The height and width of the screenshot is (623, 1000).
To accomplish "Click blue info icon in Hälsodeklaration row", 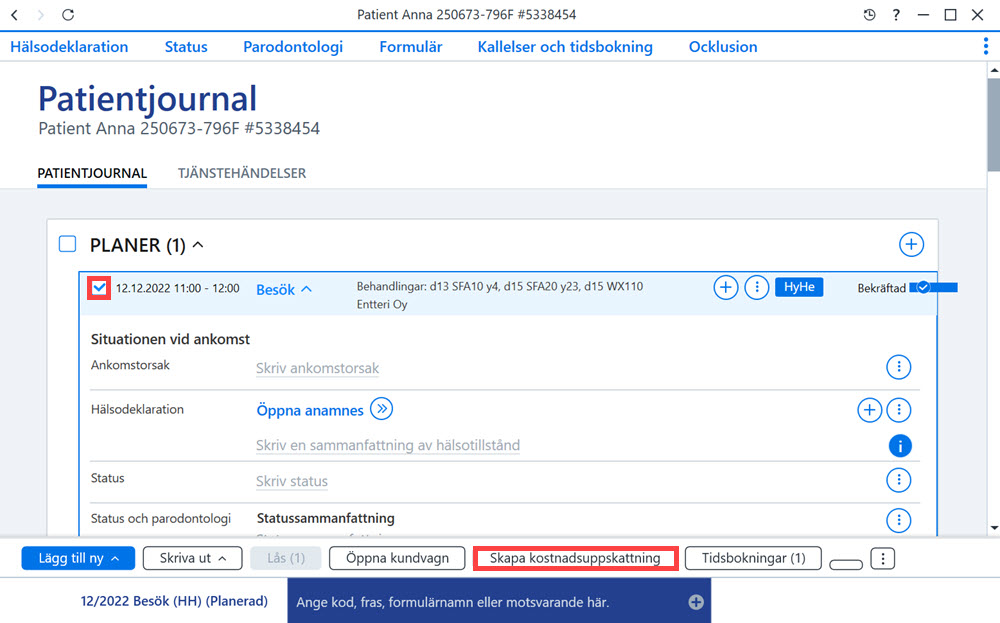I will click(900, 446).
